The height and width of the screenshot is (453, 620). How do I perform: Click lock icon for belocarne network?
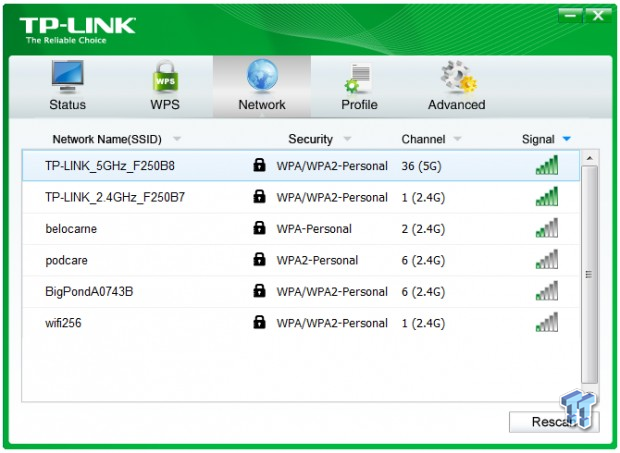point(259,227)
